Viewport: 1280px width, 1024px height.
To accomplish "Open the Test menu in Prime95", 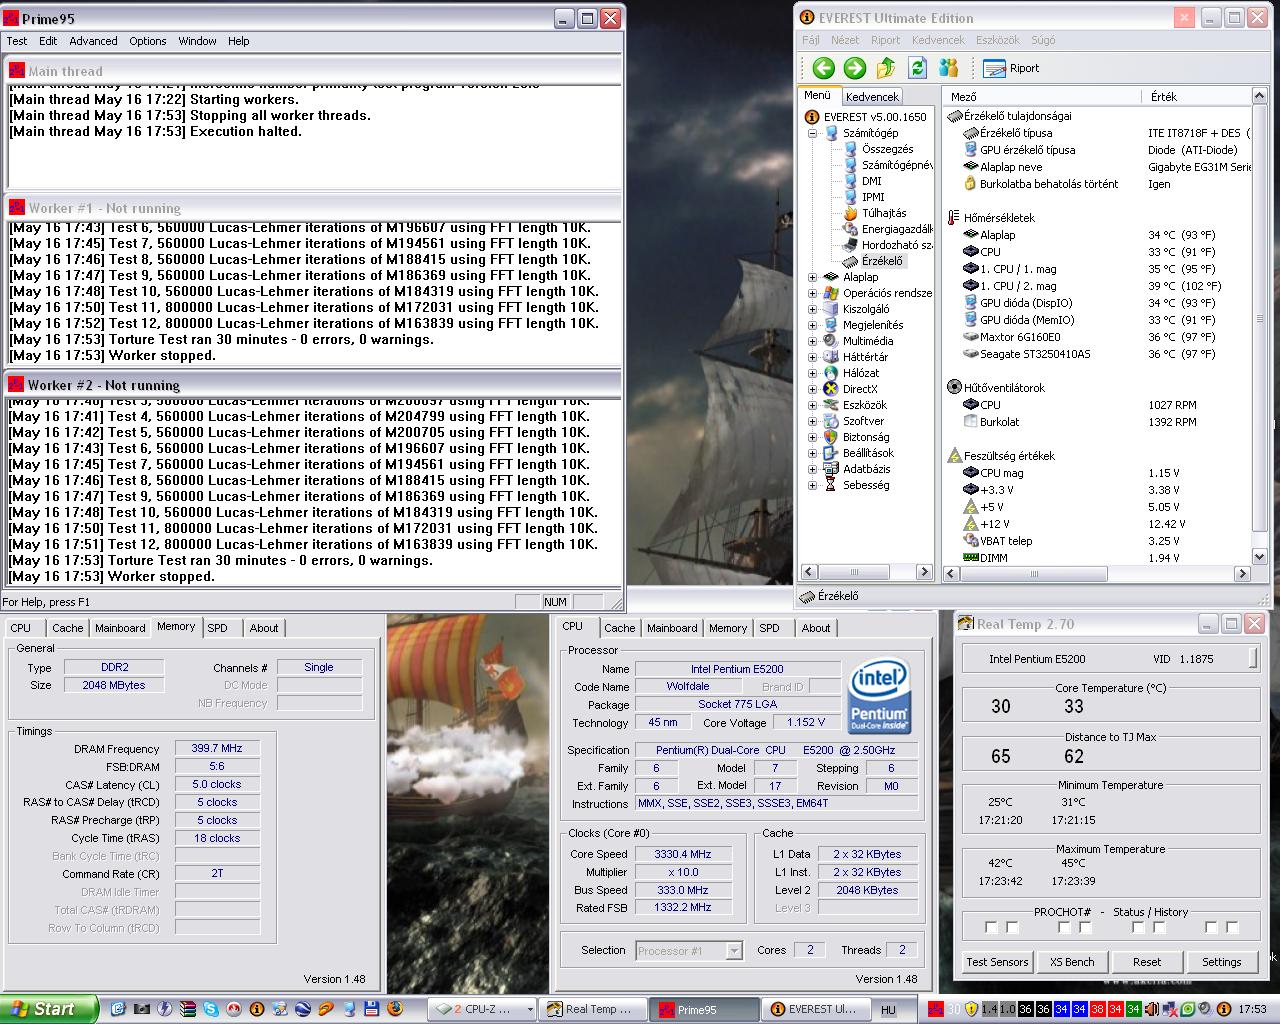I will tap(17, 41).
